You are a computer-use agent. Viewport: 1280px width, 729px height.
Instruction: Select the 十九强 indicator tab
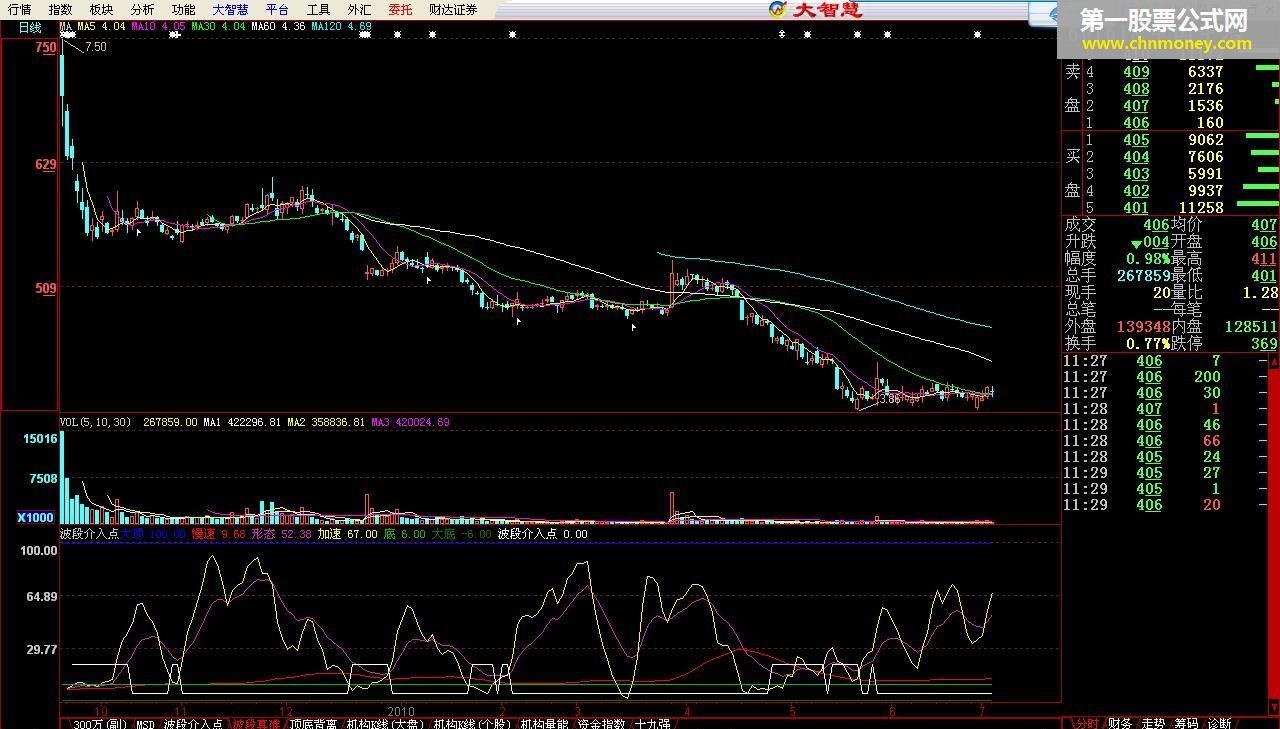click(652, 723)
